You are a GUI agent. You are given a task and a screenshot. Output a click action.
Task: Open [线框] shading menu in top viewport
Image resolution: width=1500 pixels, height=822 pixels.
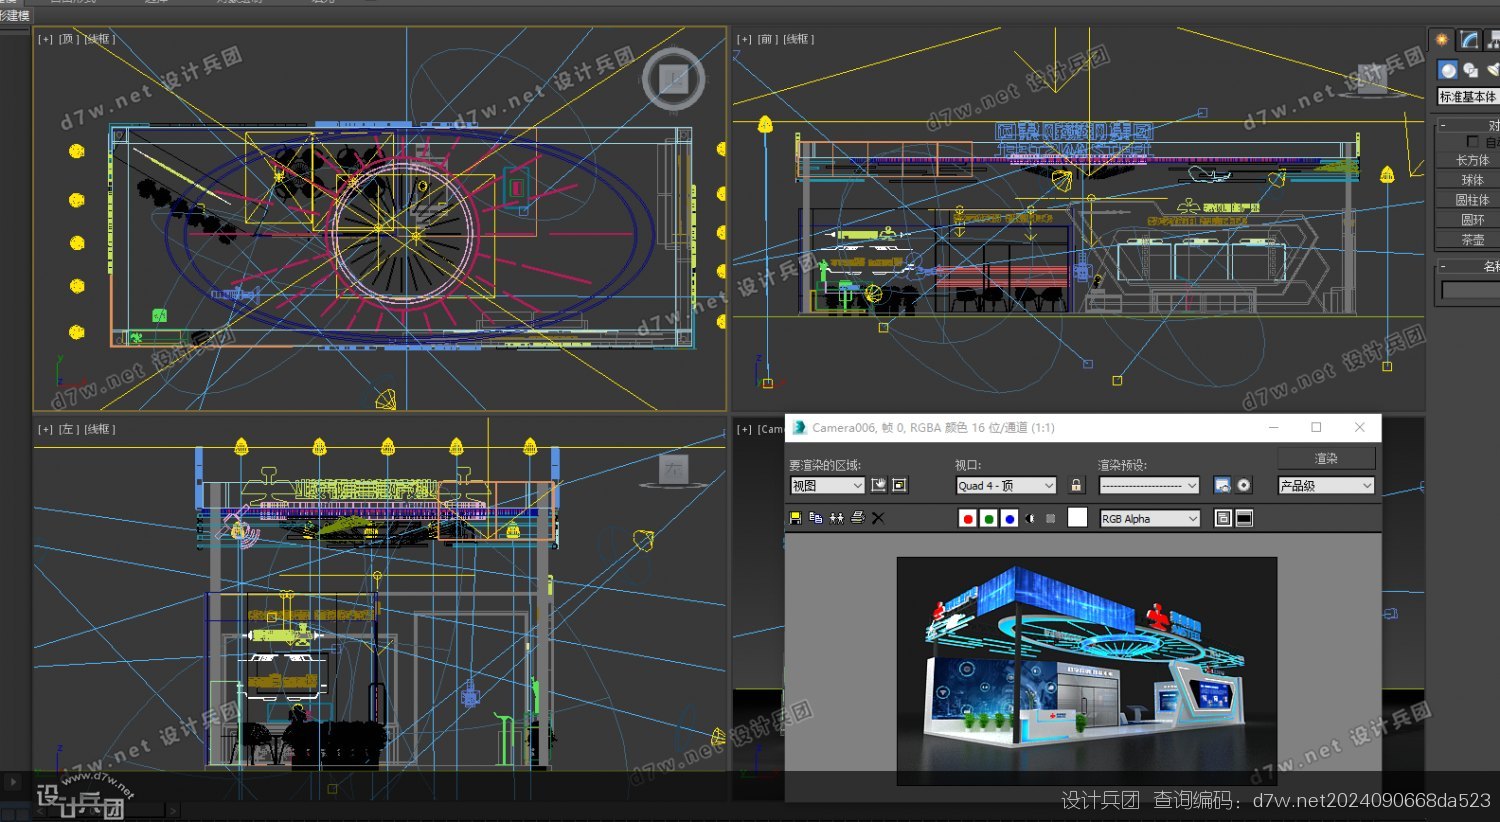pos(99,39)
